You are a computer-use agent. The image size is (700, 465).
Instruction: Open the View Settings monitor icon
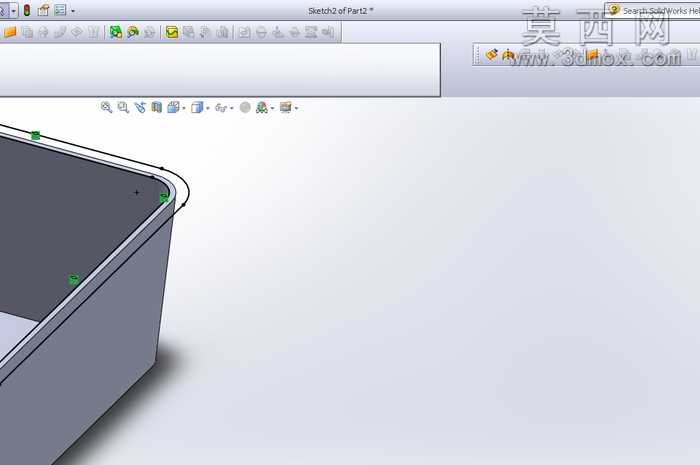pyautogui.click(x=285, y=108)
